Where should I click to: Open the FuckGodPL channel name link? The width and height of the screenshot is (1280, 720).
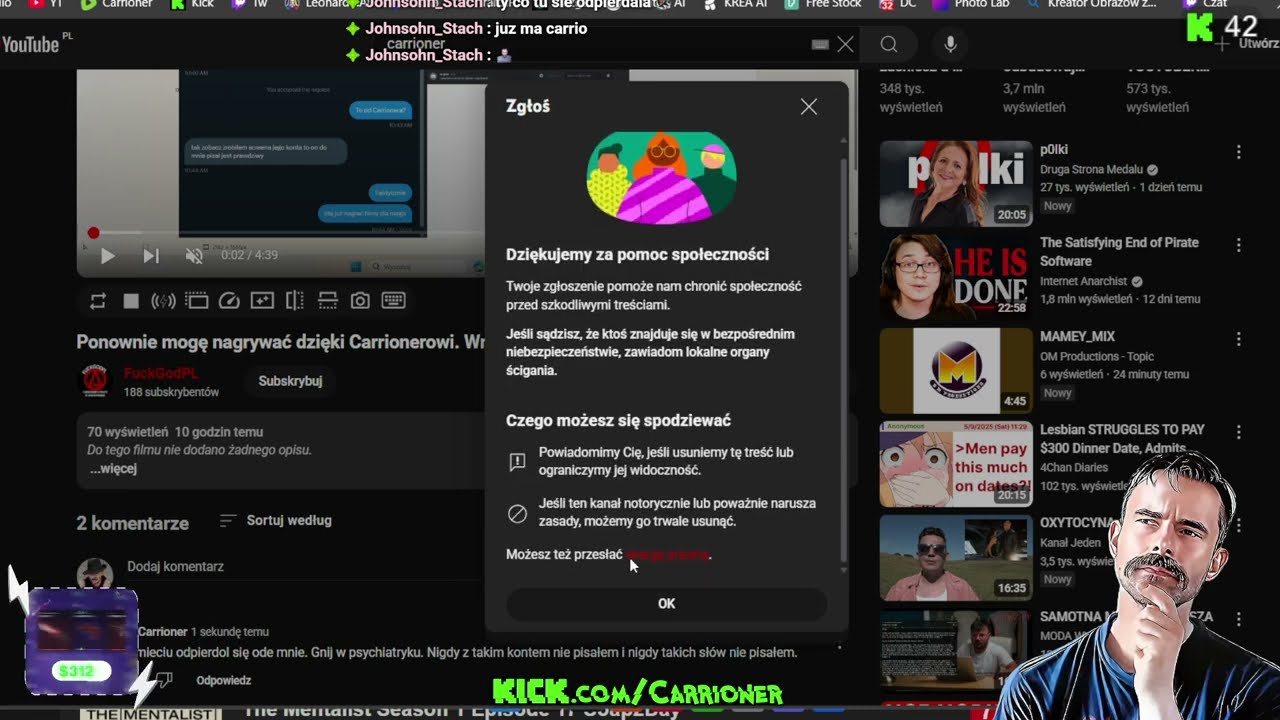click(x=161, y=373)
